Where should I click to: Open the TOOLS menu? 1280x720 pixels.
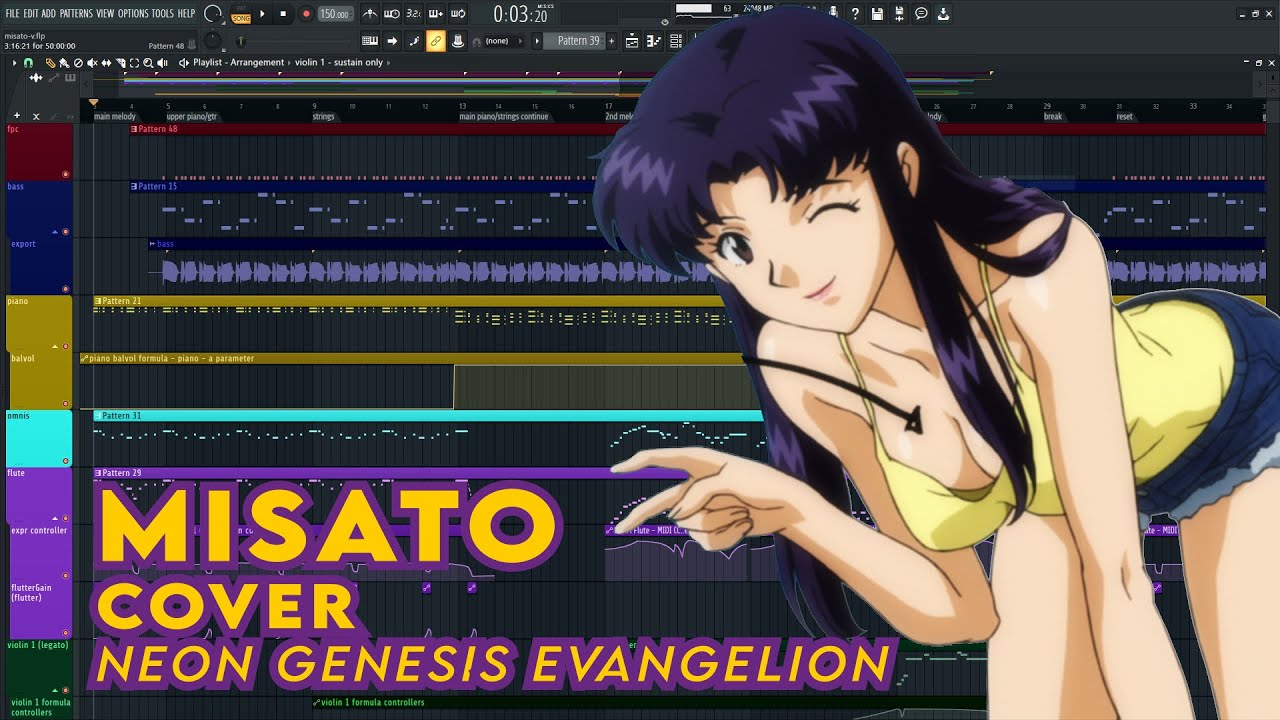tap(163, 14)
